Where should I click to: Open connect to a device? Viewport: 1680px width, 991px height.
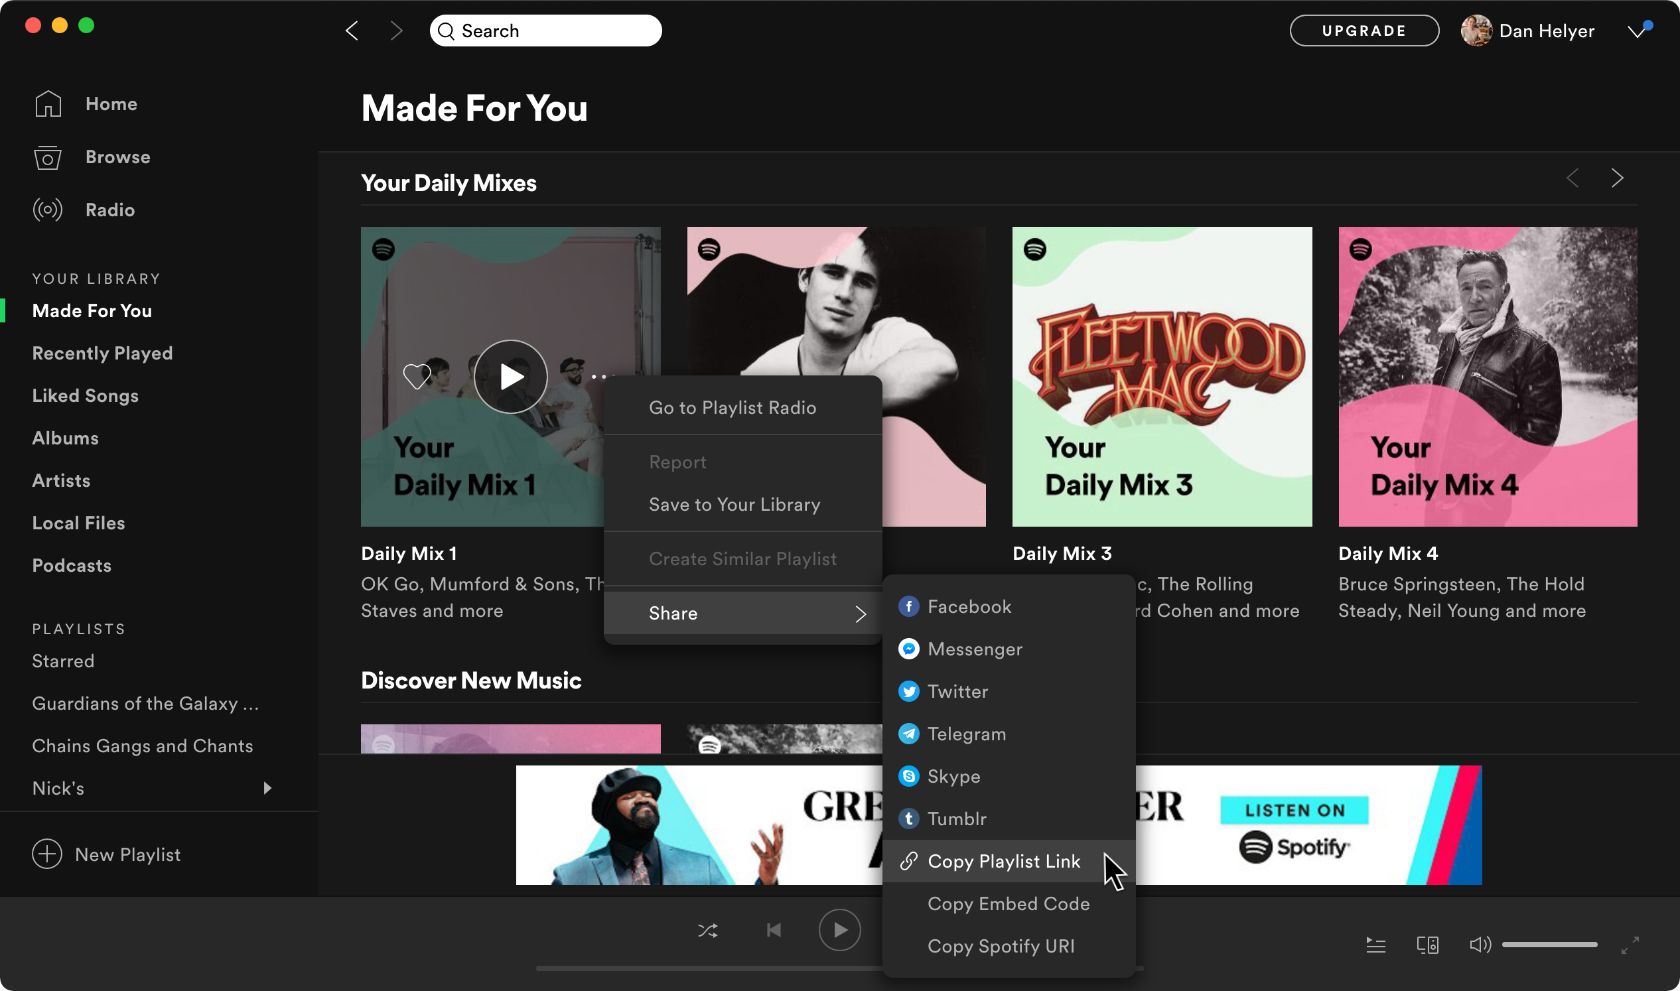[x=1428, y=945]
